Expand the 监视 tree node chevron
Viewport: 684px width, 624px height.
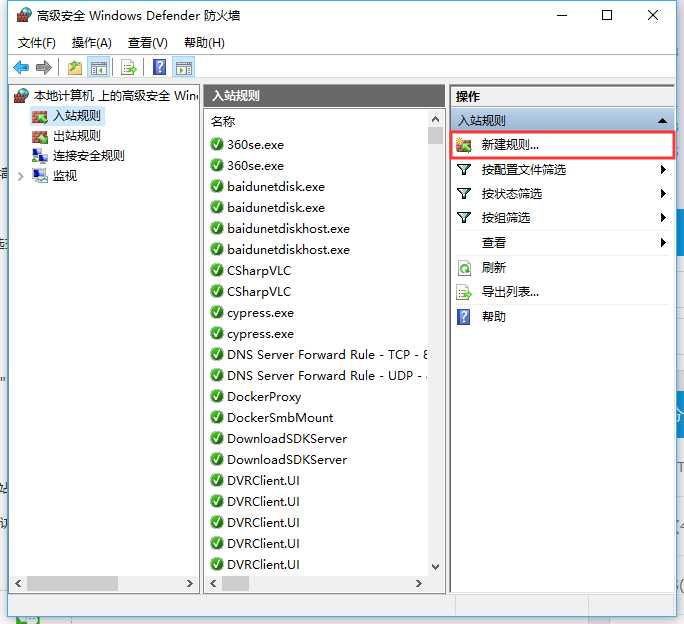tap(20, 176)
